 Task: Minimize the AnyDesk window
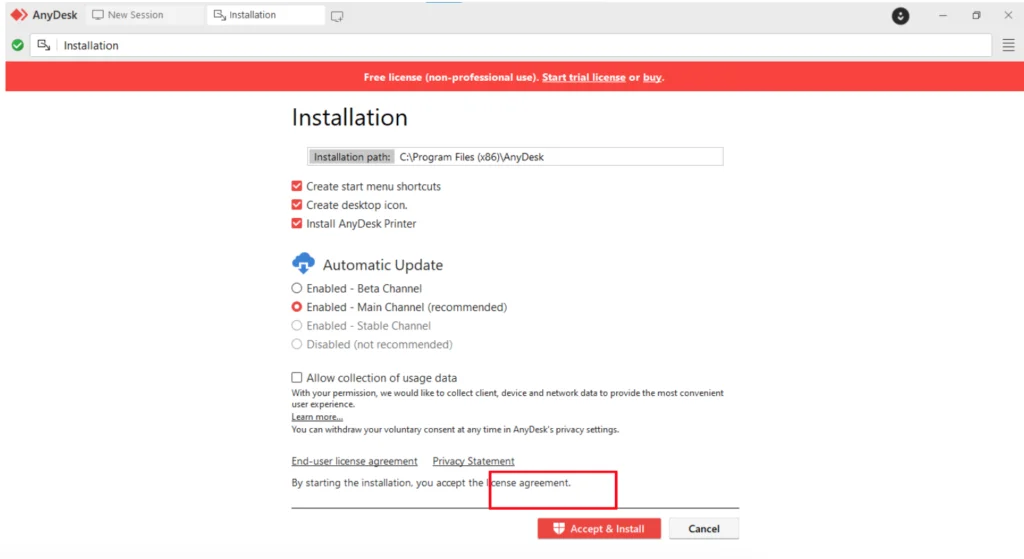pos(942,15)
